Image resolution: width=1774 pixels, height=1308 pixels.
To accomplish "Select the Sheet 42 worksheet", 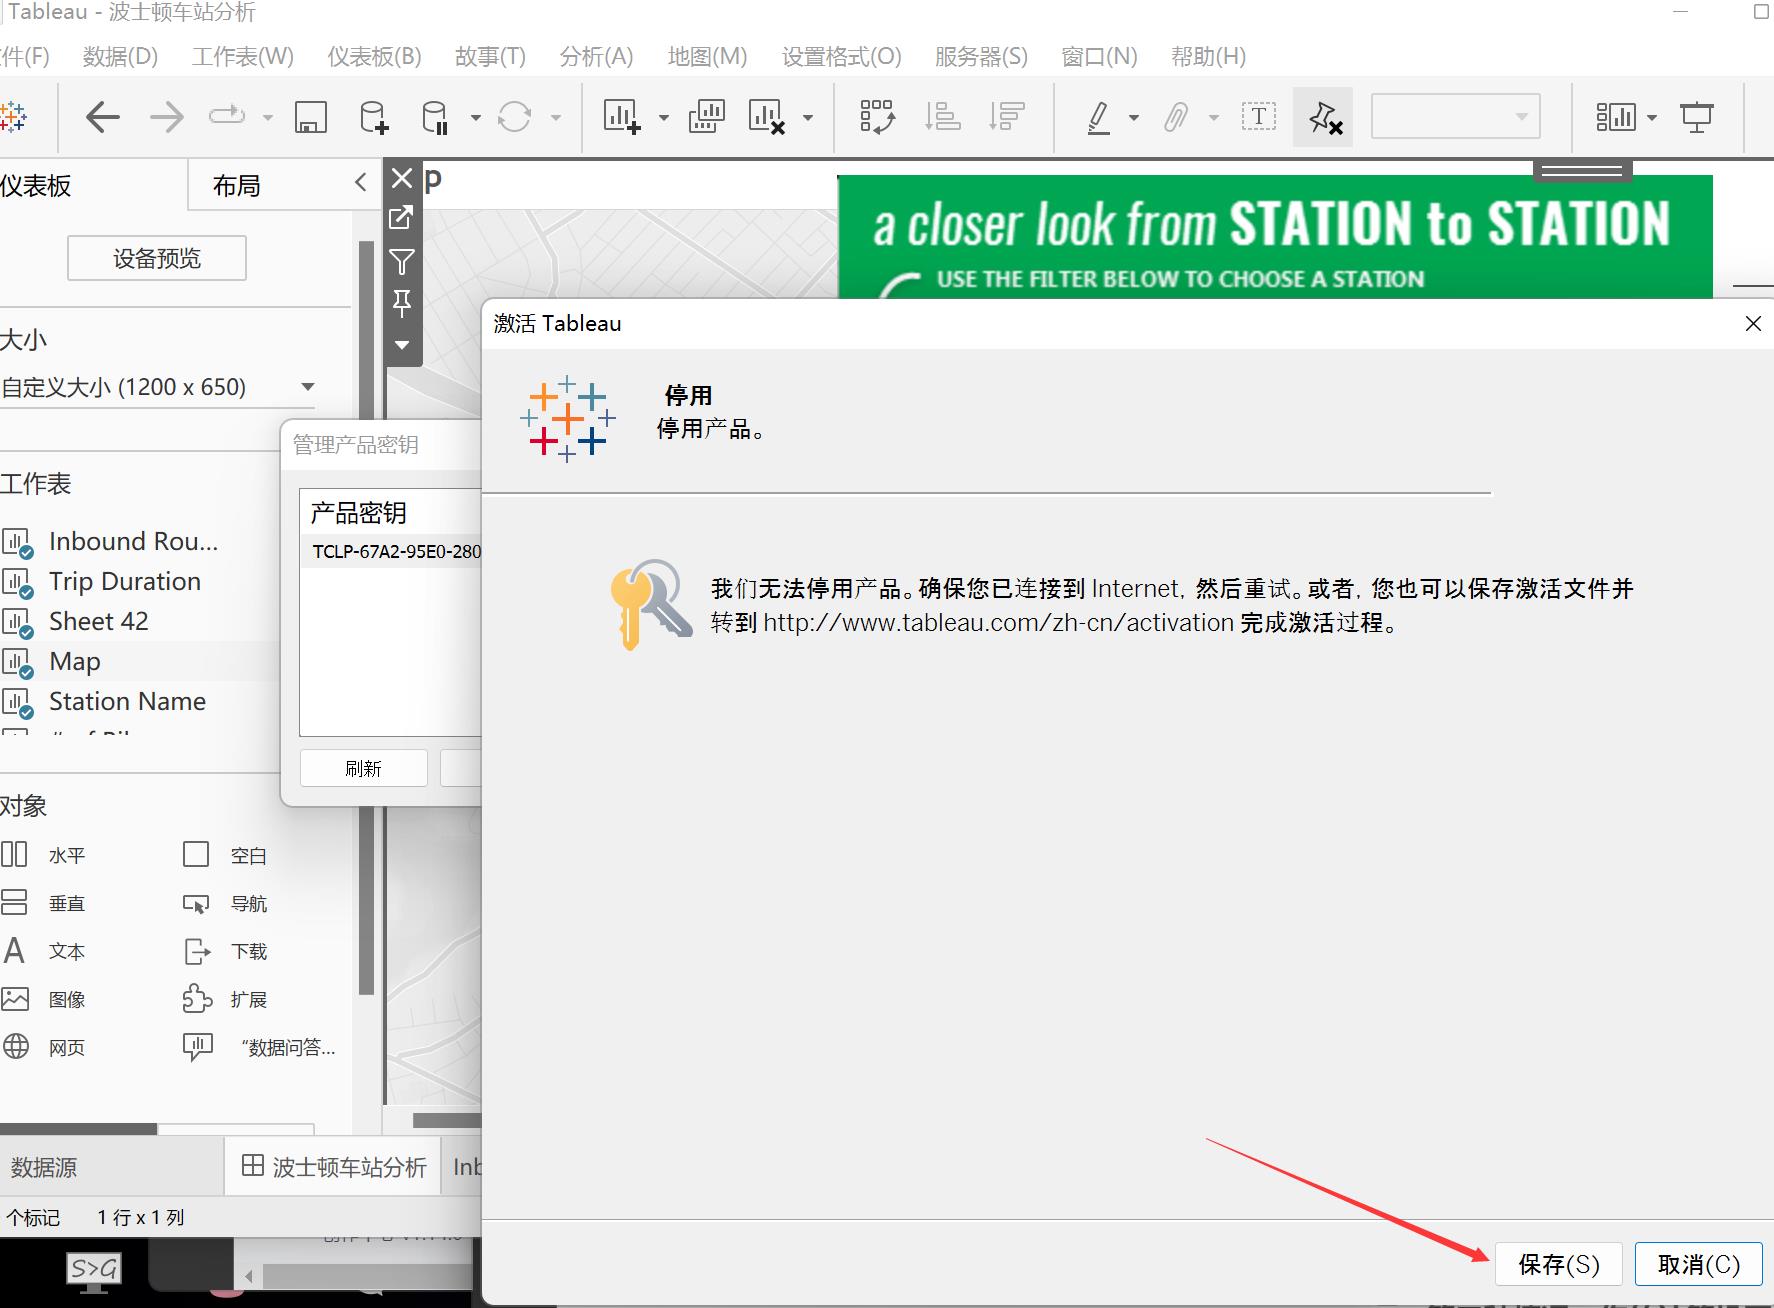I will (x=98, y=621).
